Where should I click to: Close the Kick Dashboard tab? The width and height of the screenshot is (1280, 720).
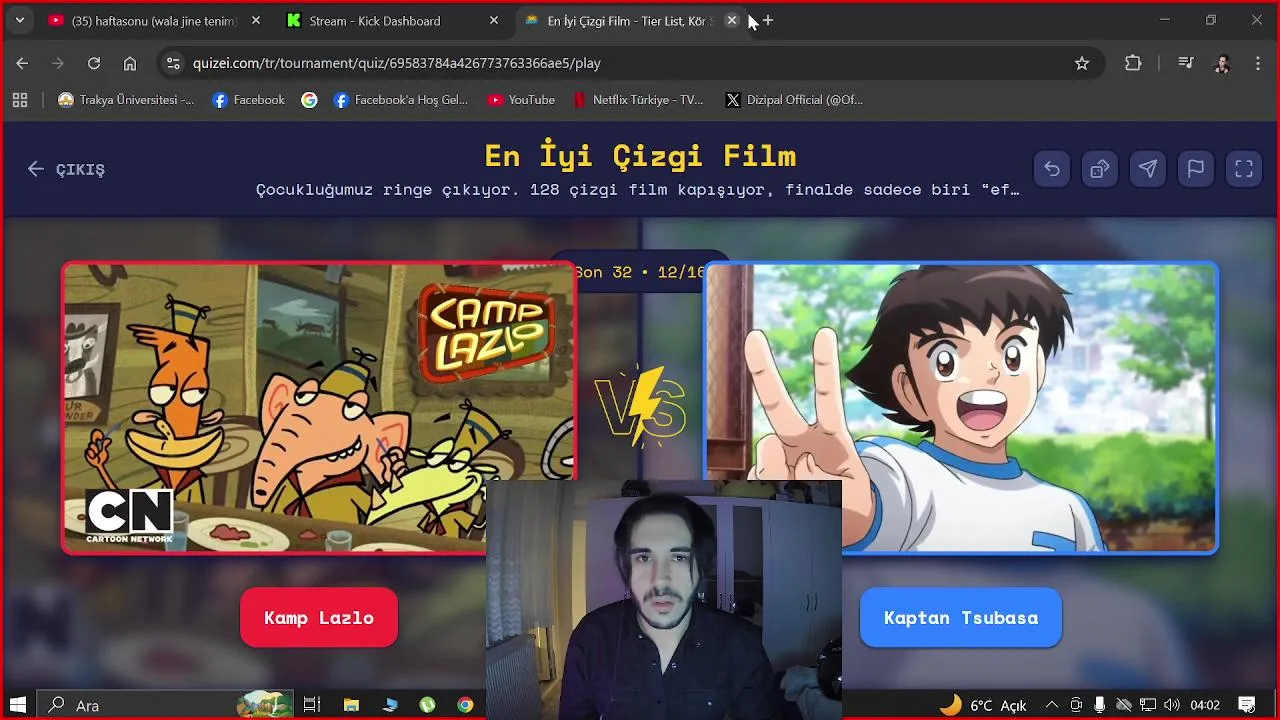tap(494, 20)
